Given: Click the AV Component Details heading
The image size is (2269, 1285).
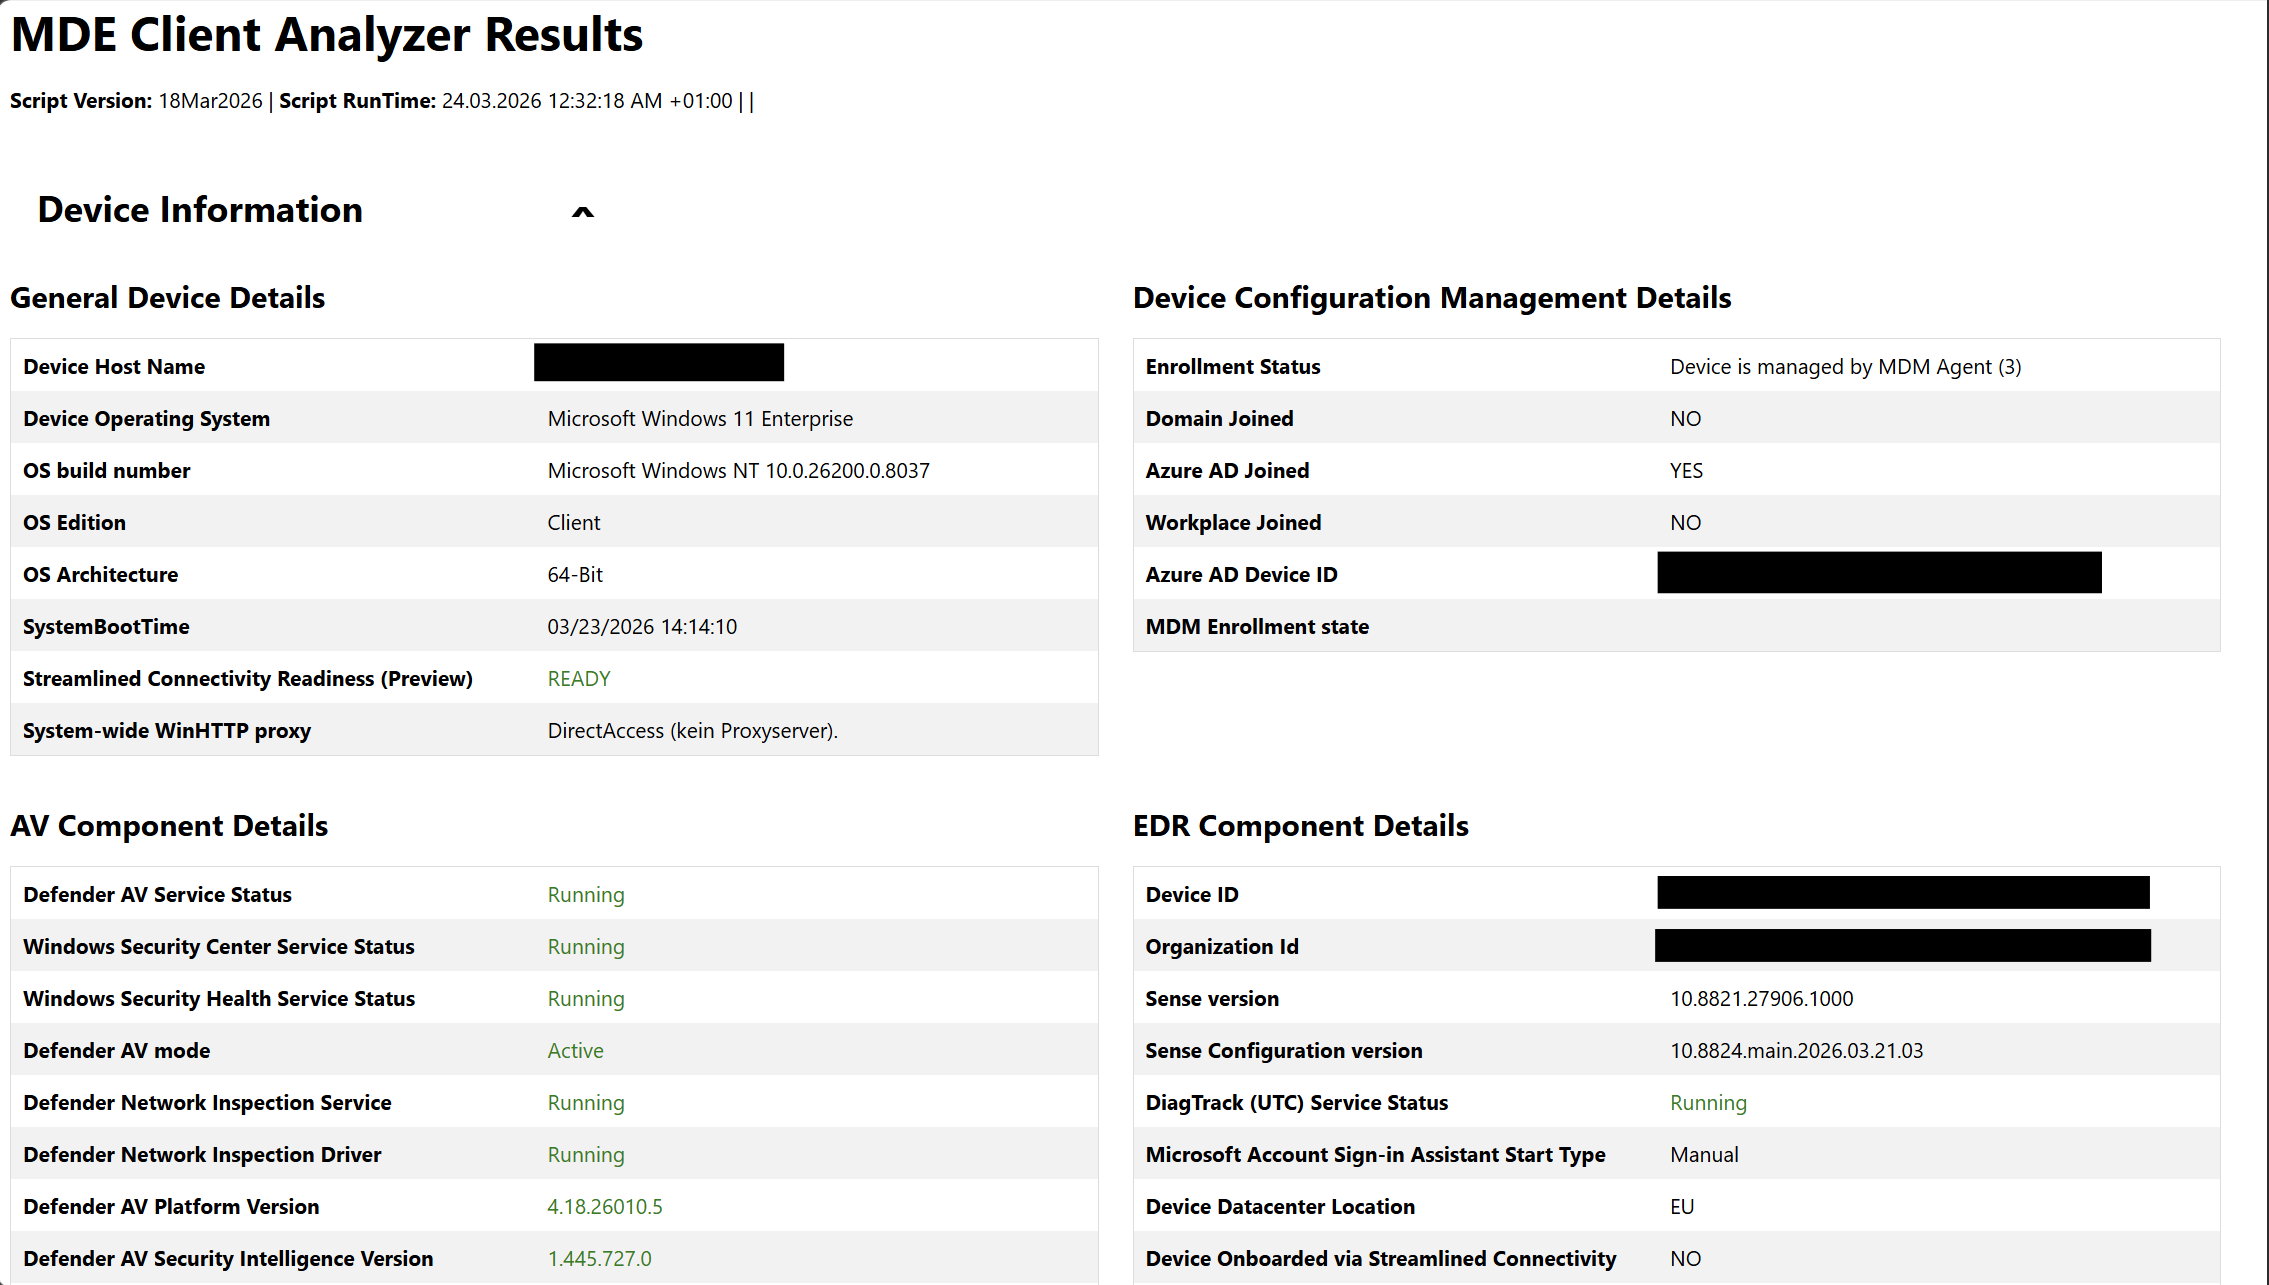Looking at the screenshot, I should click(169, 826).
